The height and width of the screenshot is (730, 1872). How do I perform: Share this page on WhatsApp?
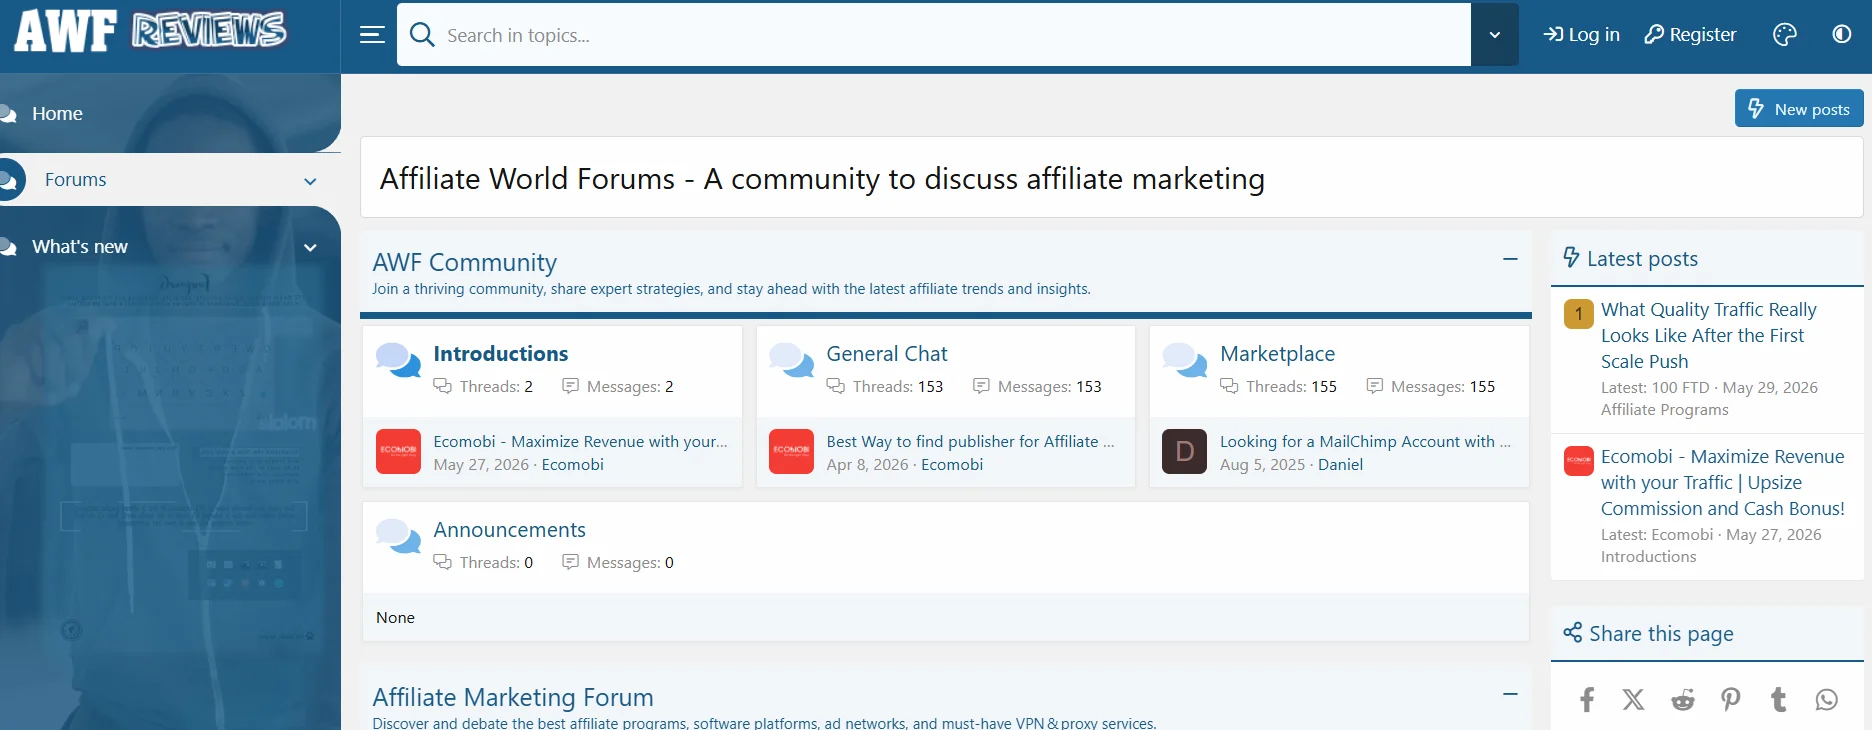(x=1827, y=700)
